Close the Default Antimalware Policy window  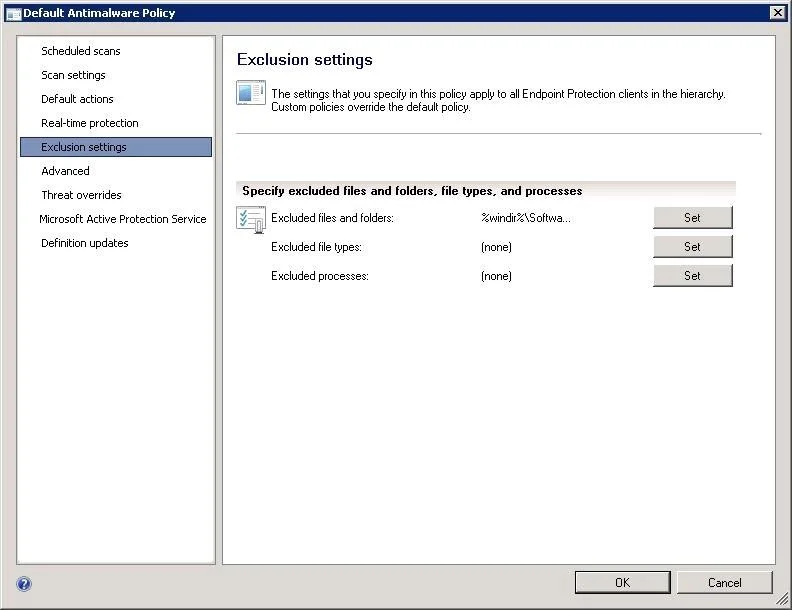[778, 13]
